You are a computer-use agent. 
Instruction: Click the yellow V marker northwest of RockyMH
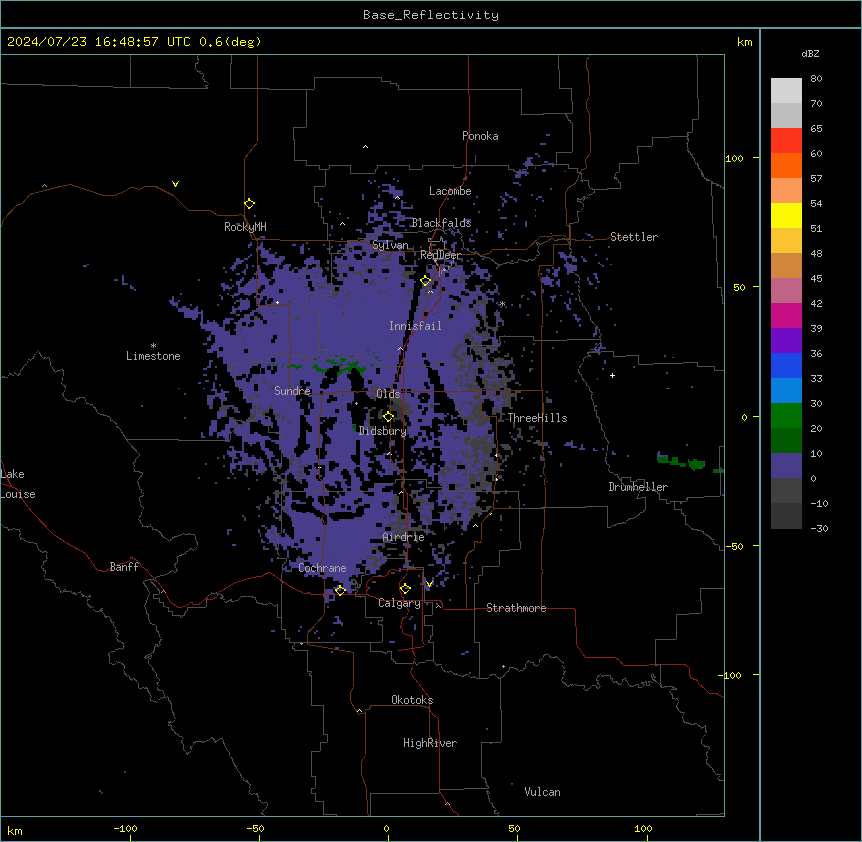pyautogui.click(x=175, y=184)
